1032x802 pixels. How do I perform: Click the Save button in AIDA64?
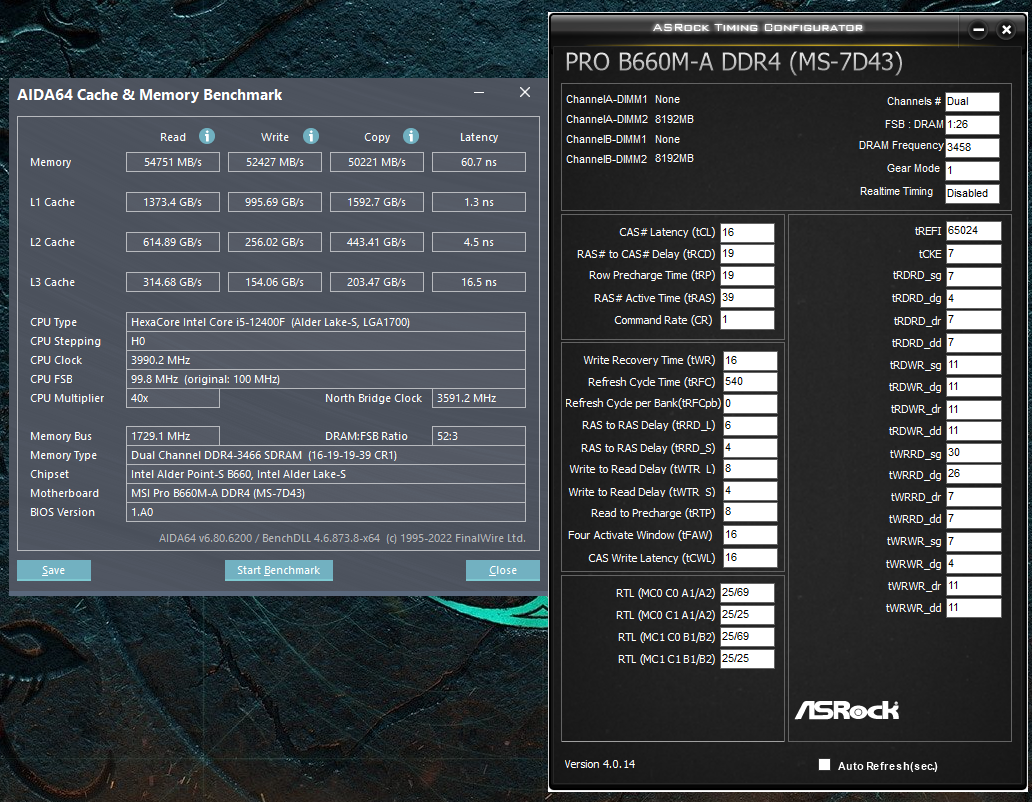point(54,570)
